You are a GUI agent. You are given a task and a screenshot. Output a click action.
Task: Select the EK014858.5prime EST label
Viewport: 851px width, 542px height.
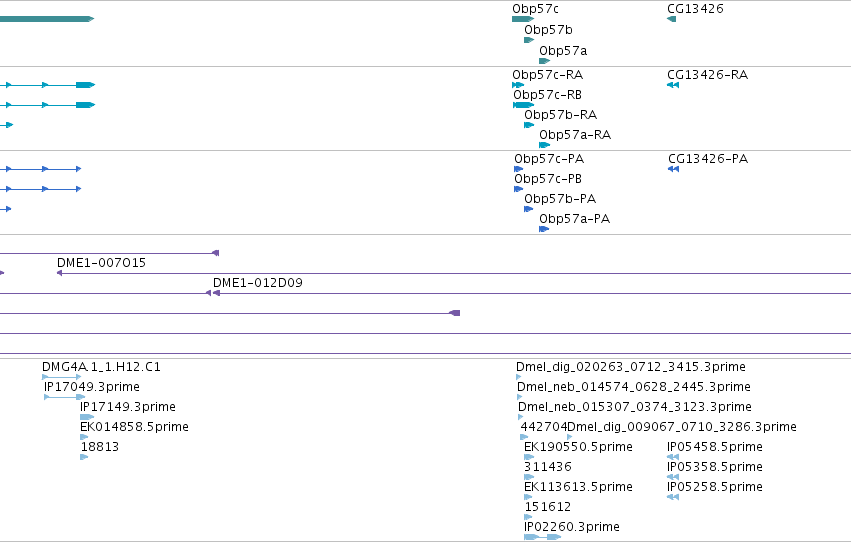[x=135, y=428]
